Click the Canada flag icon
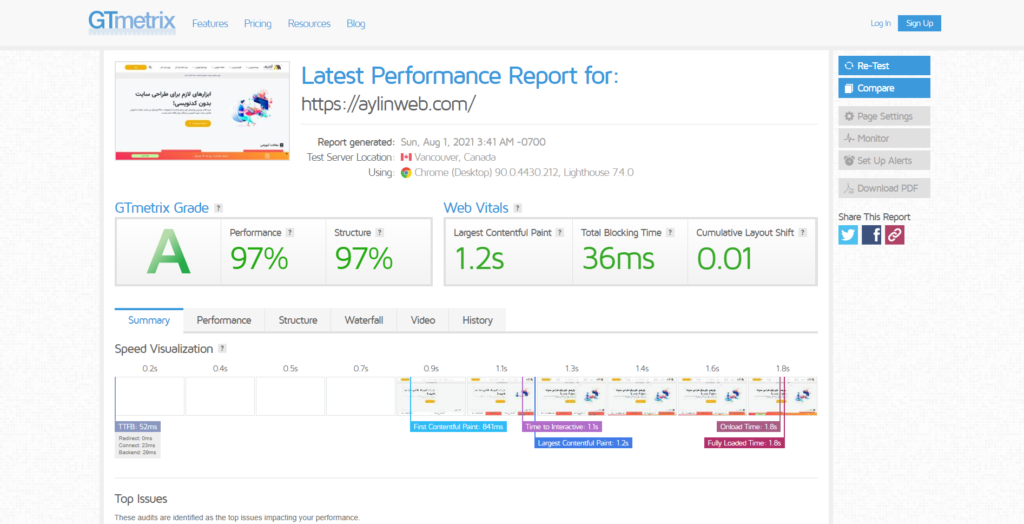The height and width of the screenshot is (524, 1024). point(406,157)
